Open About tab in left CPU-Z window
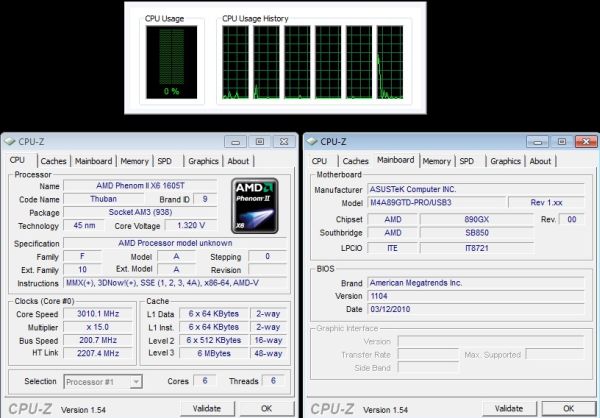Screen dimensions: 600x418 238,161
